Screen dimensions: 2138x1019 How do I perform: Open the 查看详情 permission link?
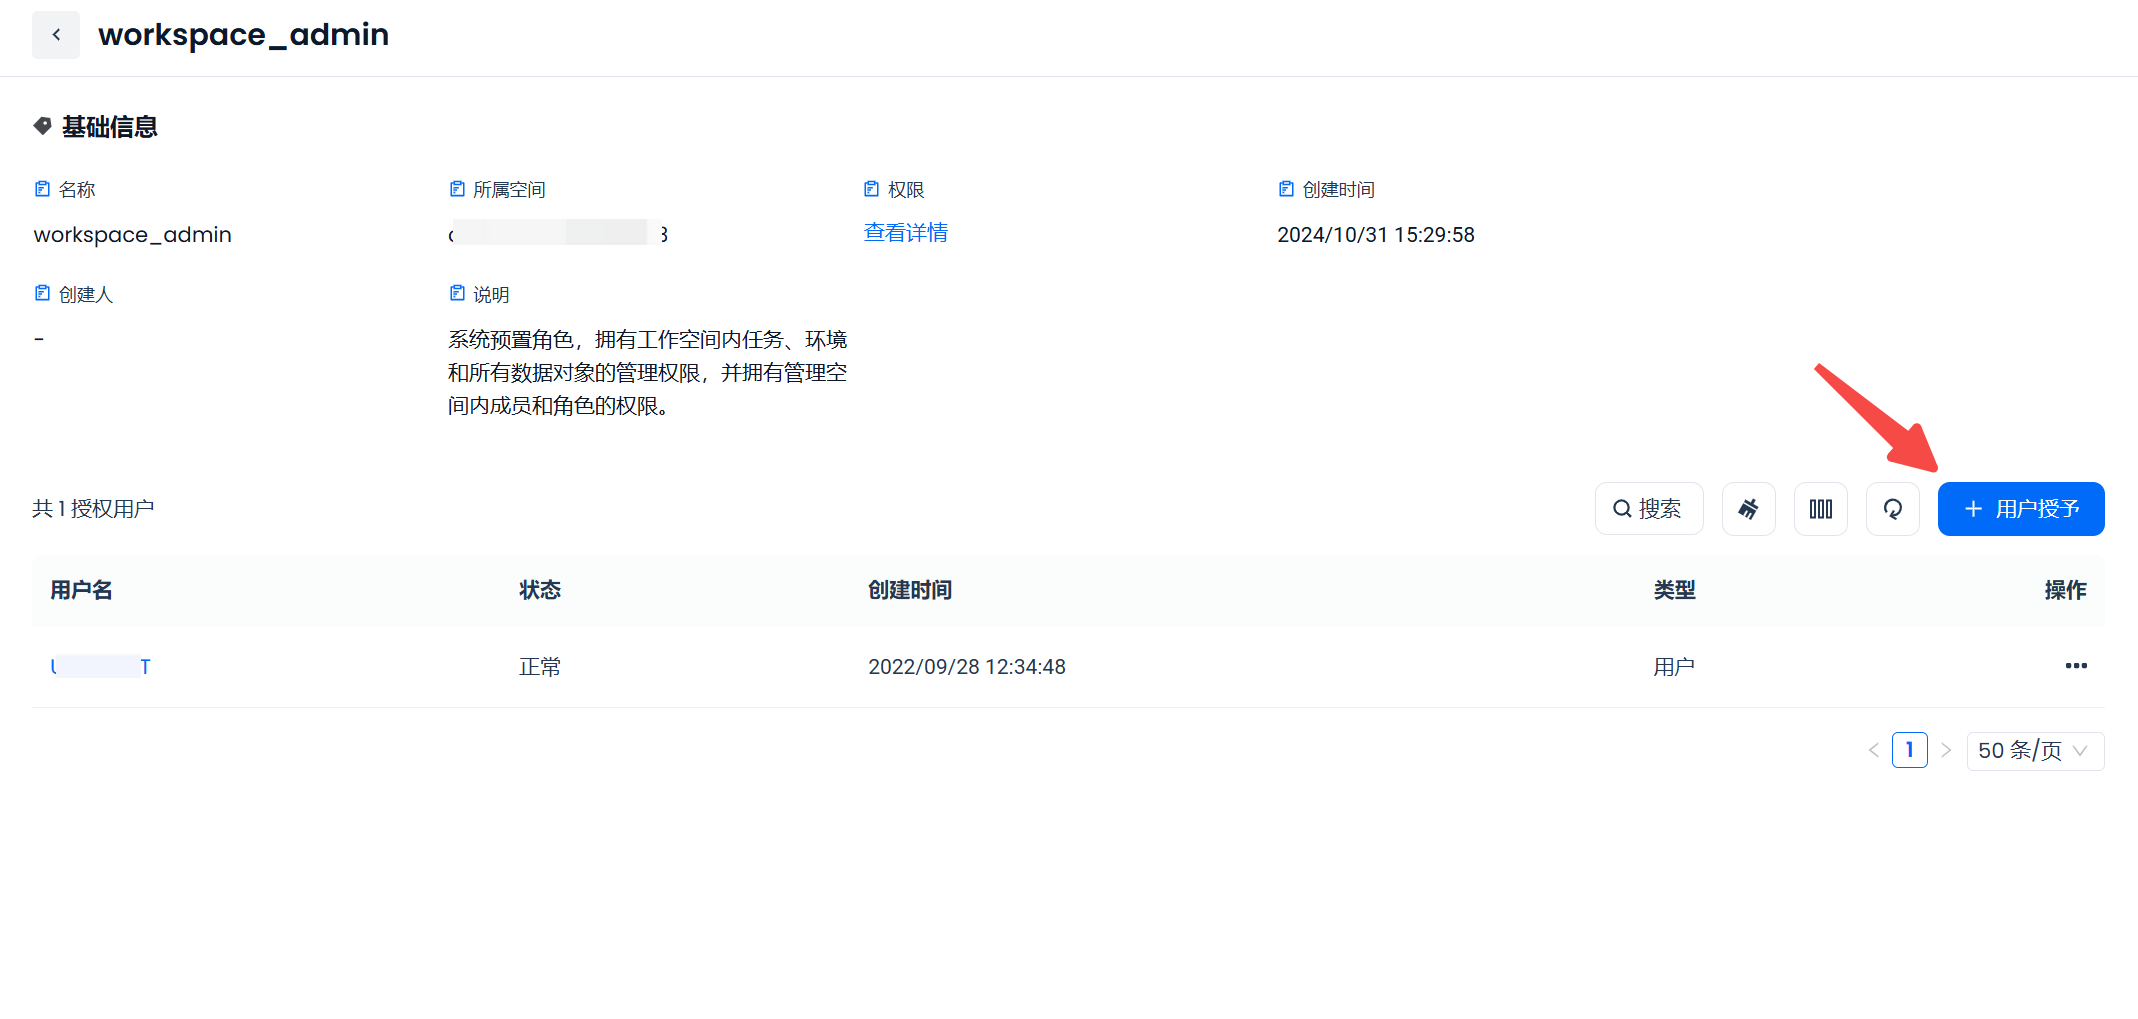[x=905, y=233]
